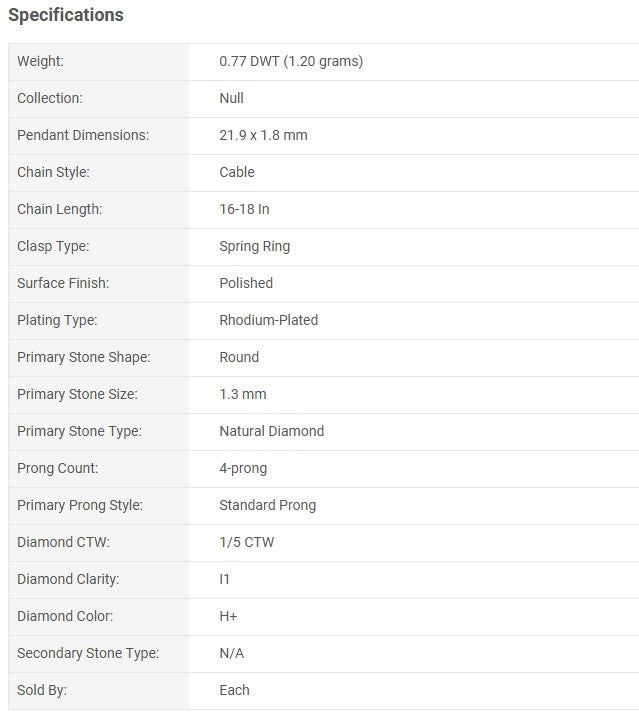Click the 1/5 CTW diamond value
This screenshot has height=716, width=639.
247,542
